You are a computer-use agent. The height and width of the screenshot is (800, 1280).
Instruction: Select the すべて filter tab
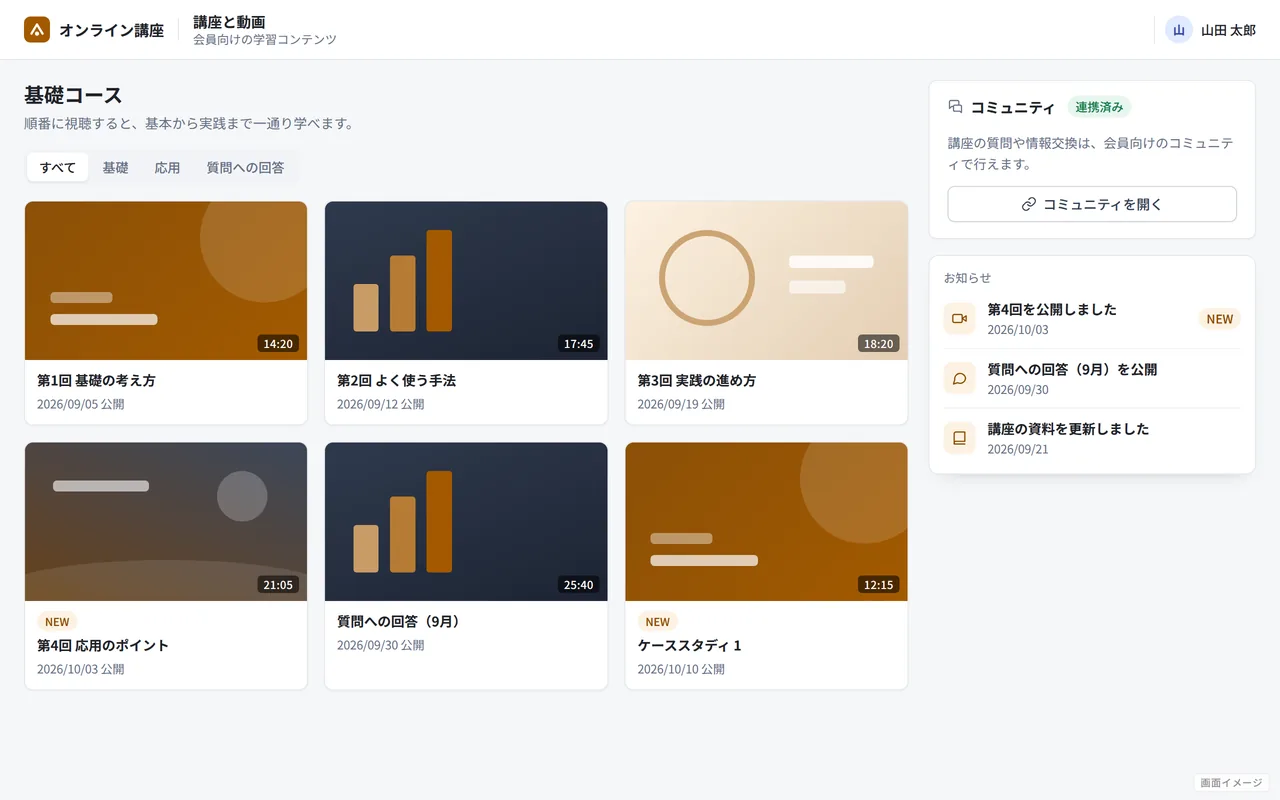[x=58, y=168]
